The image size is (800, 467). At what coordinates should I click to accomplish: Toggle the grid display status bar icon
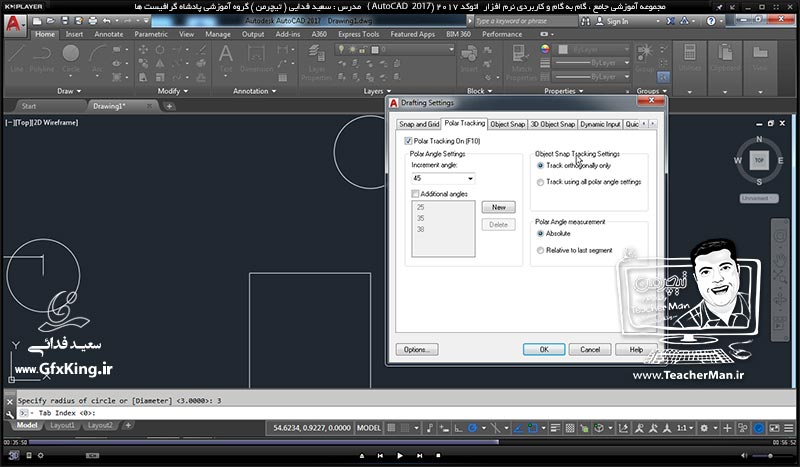pos(391,428)
